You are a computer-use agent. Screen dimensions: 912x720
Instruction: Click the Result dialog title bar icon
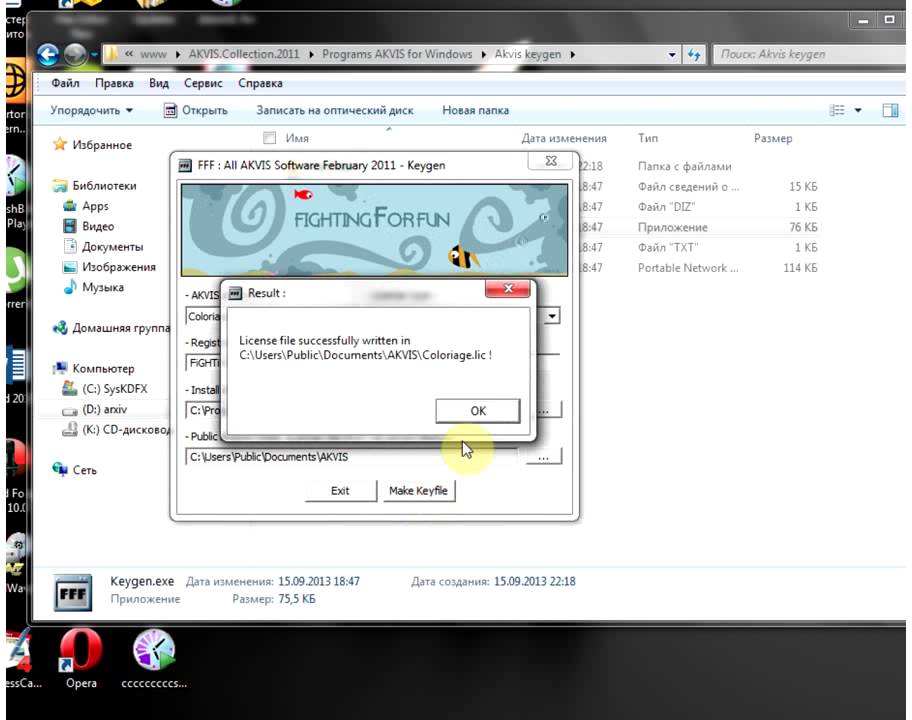click(235, 293)
